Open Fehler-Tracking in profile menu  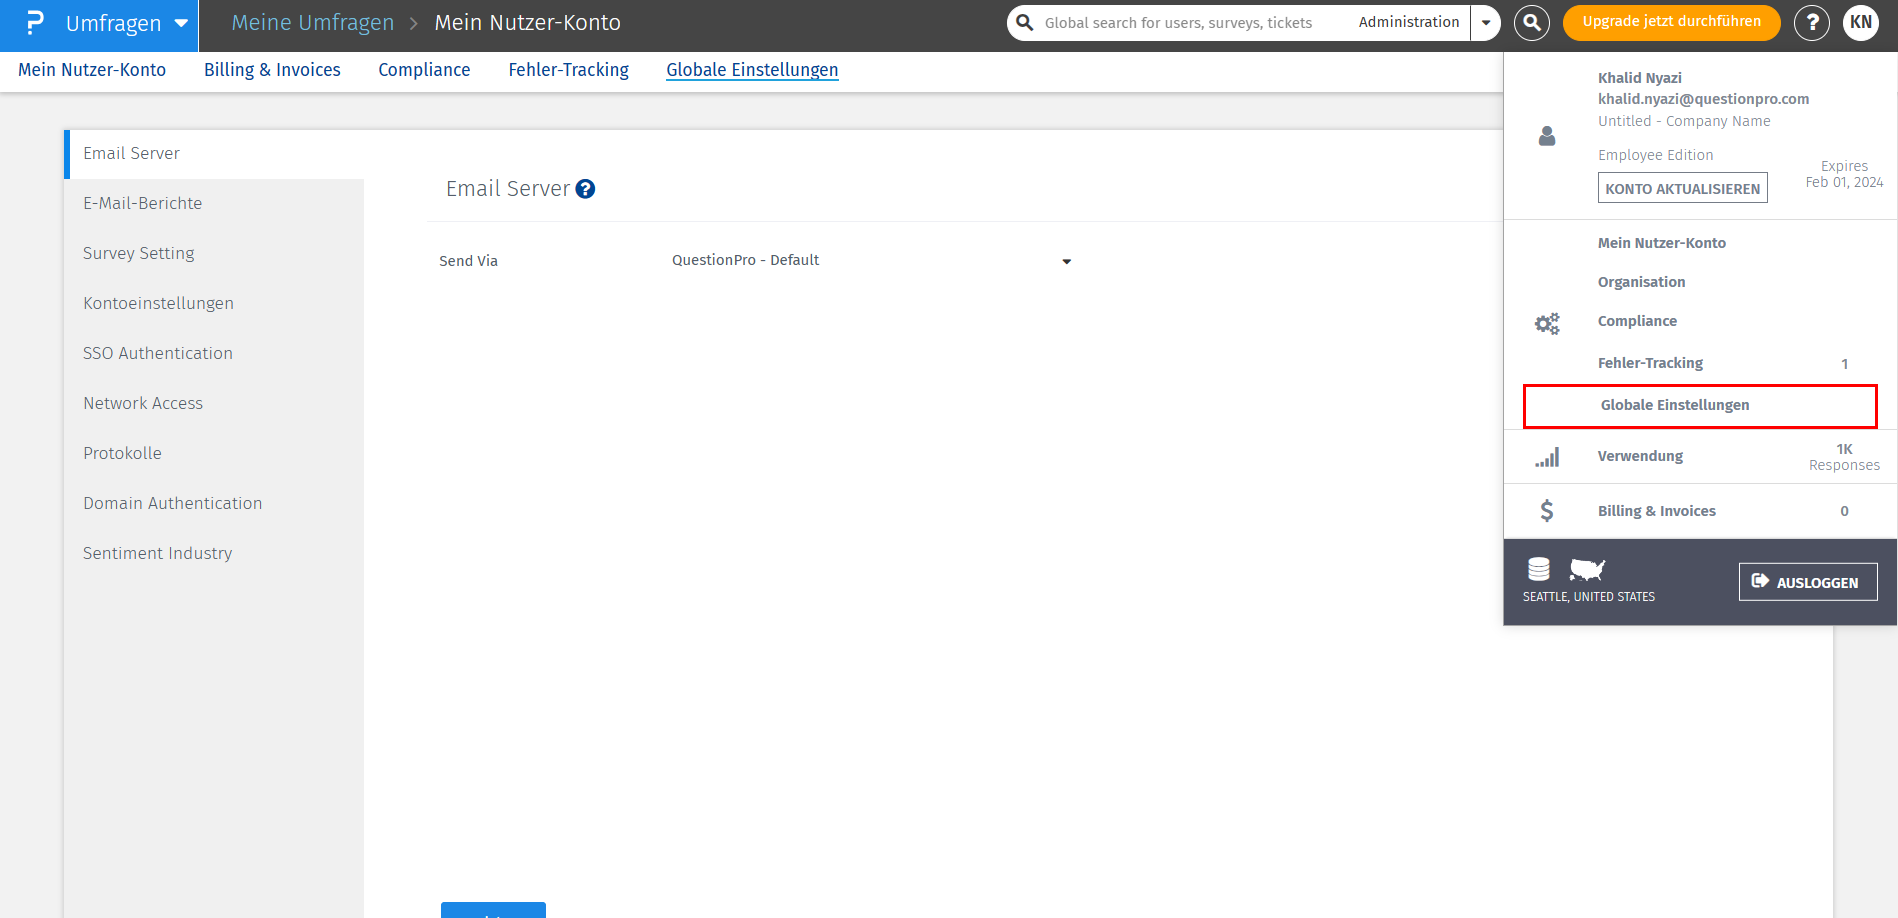pyautogui.click(x=1650, y=363)
